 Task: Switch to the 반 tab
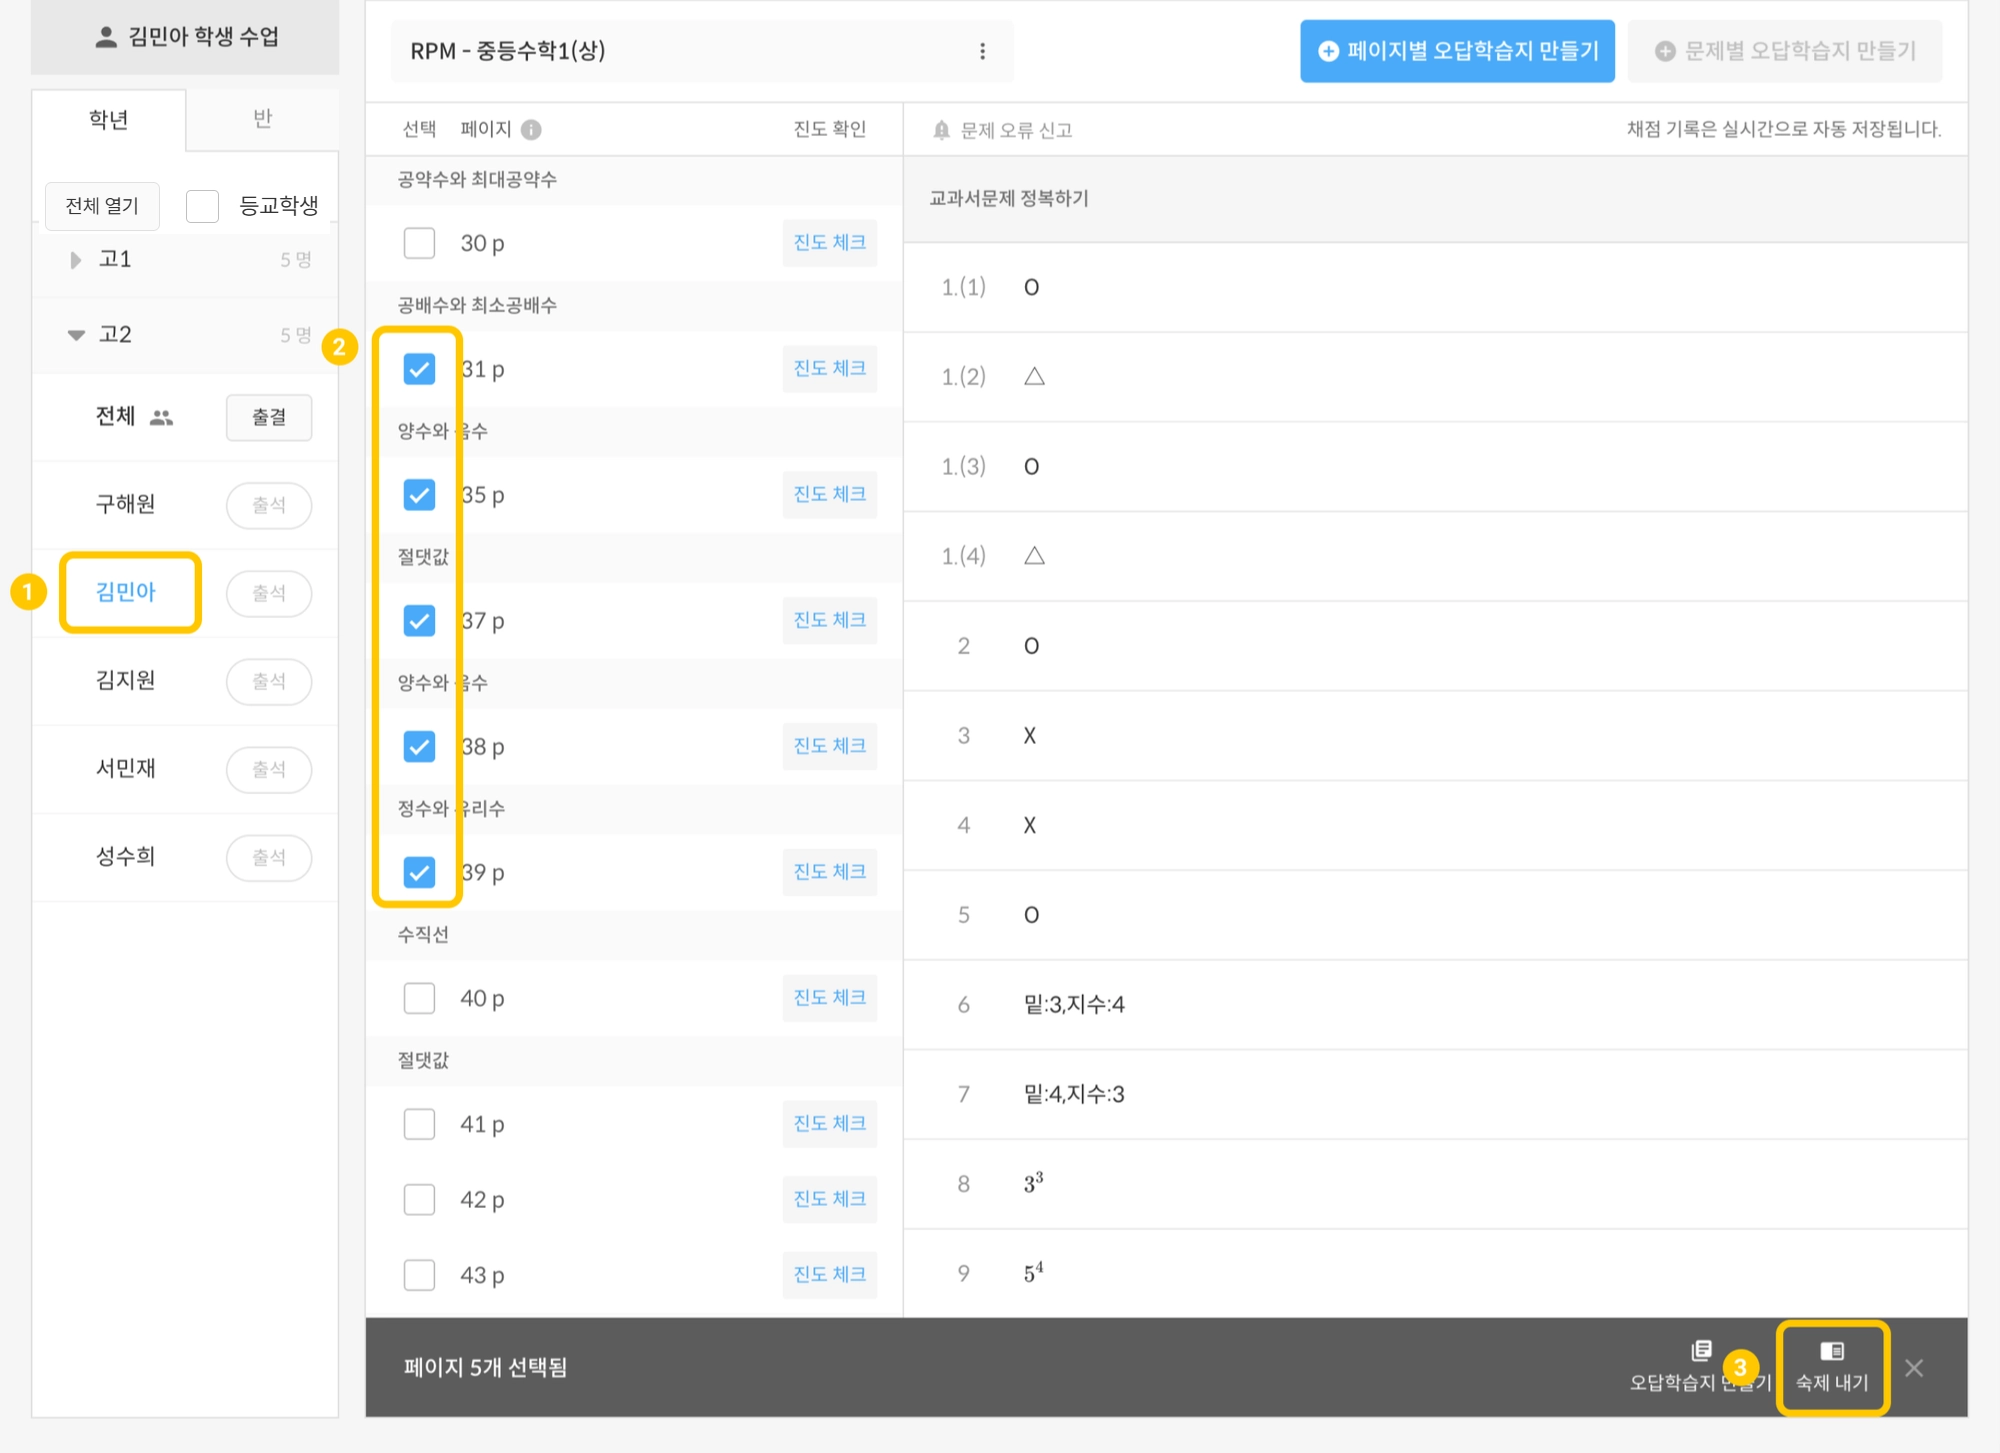pos(262,119)
